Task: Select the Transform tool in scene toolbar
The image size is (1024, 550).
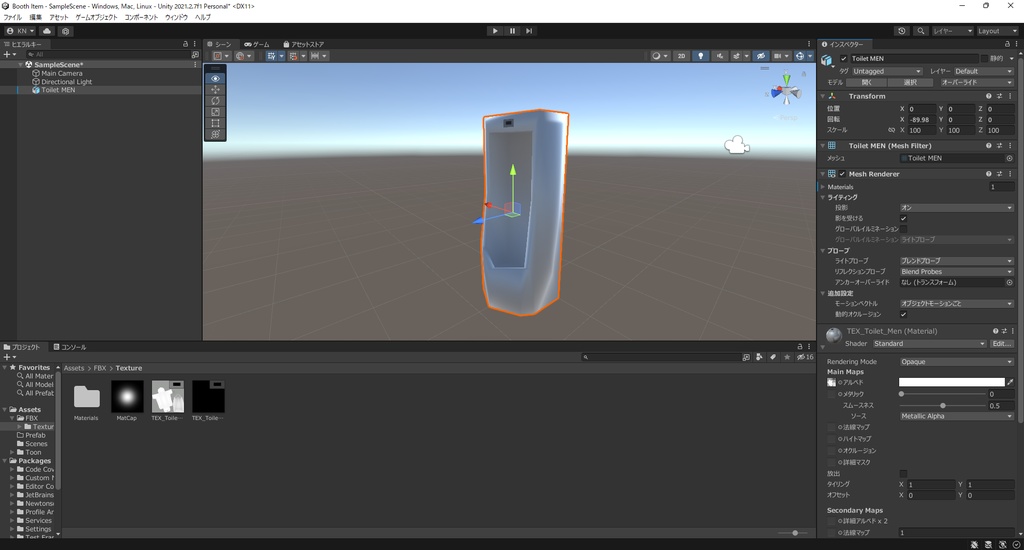Action: pos(216,134)
